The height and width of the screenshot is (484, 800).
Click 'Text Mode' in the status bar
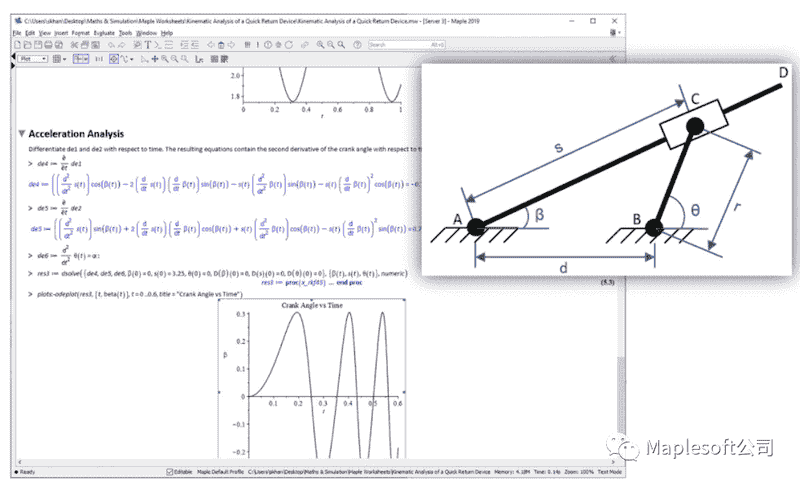[610, 472]
